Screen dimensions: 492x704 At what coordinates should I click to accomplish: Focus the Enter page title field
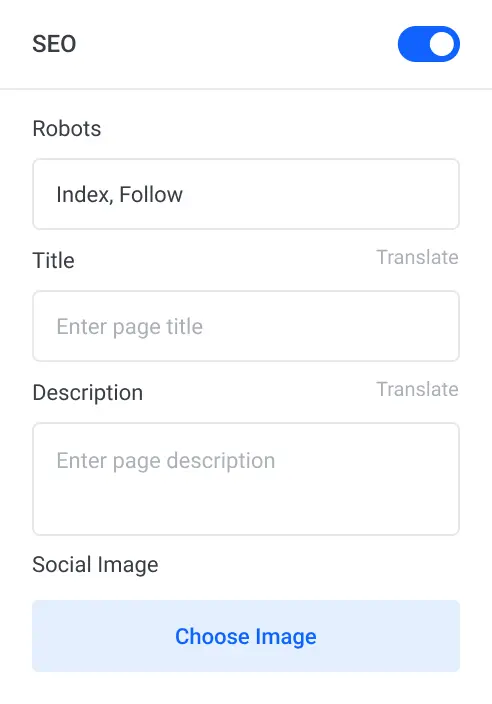[x=246, y=326]
